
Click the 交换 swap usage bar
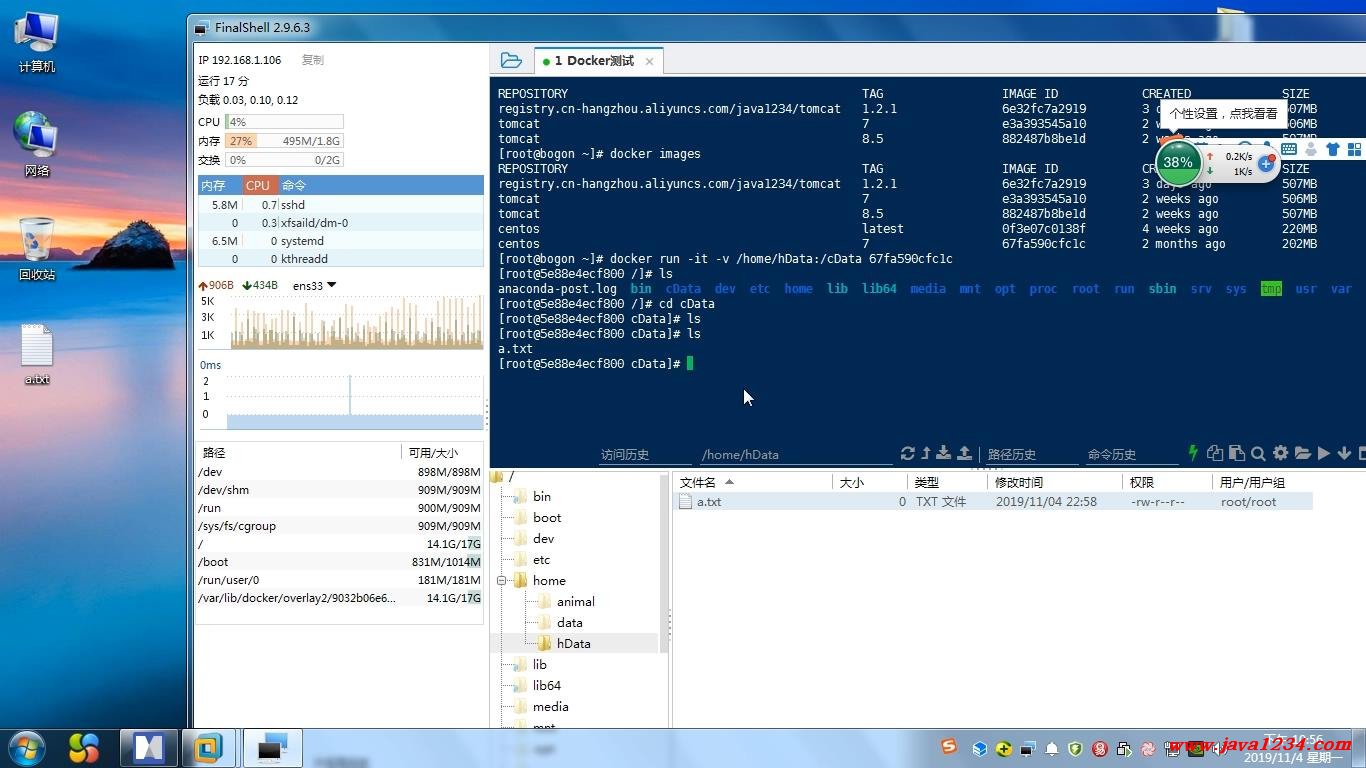[284, 160]
